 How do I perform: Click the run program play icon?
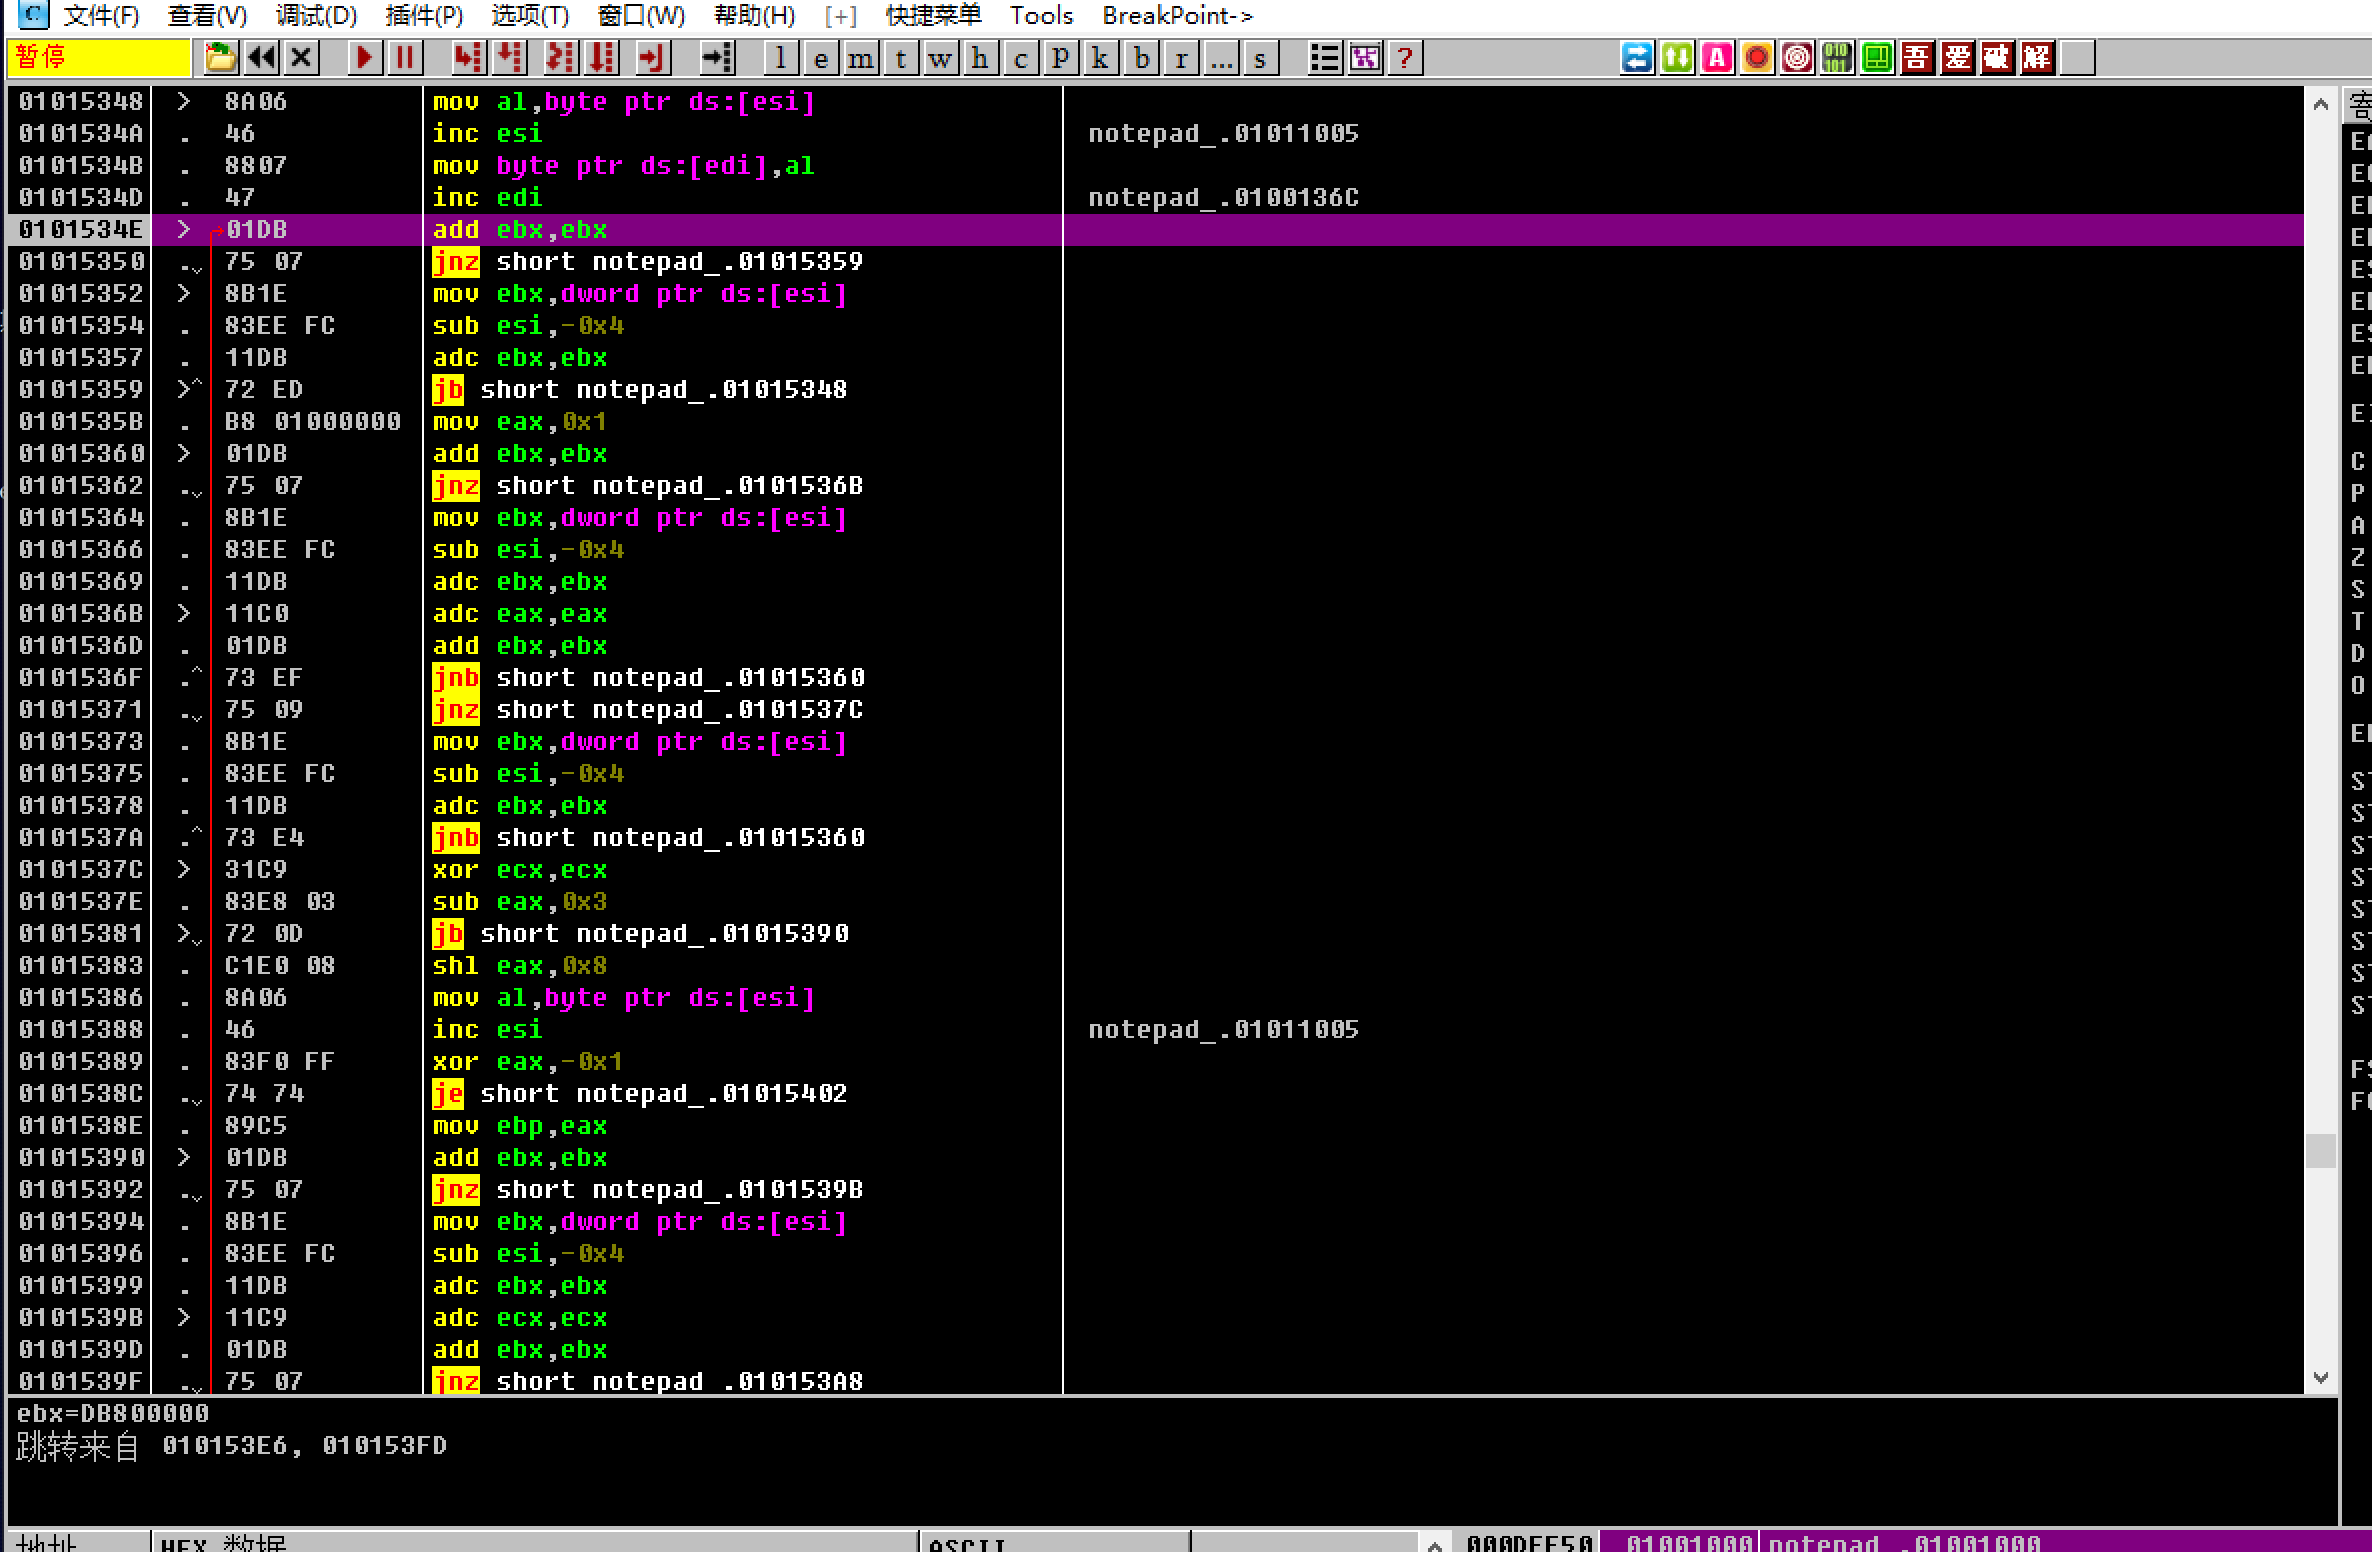(x=364, y=58)
